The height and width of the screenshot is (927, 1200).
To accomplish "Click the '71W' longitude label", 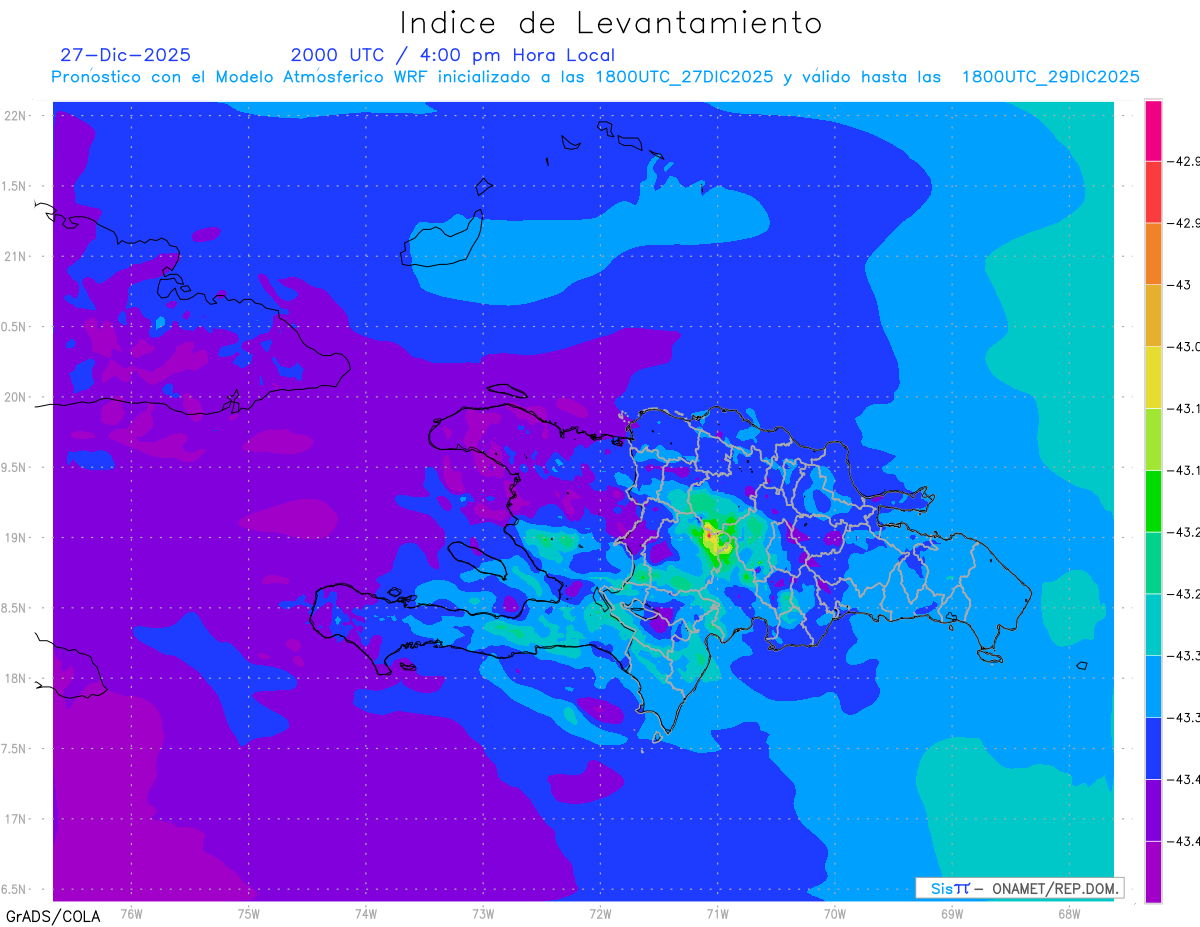I will tap(717, 913).
